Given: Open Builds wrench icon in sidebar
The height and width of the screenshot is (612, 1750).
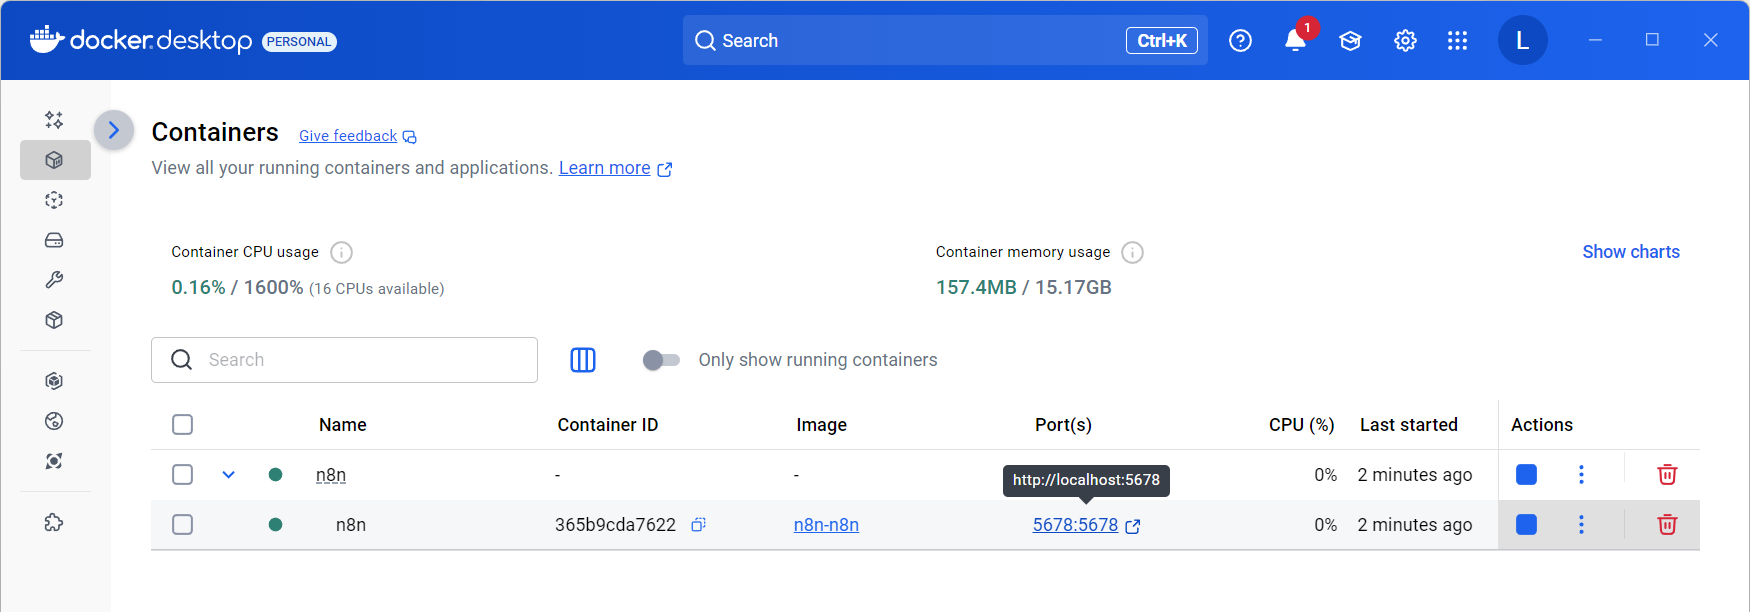Looking at the screenshot, I should tap(54, 280).
